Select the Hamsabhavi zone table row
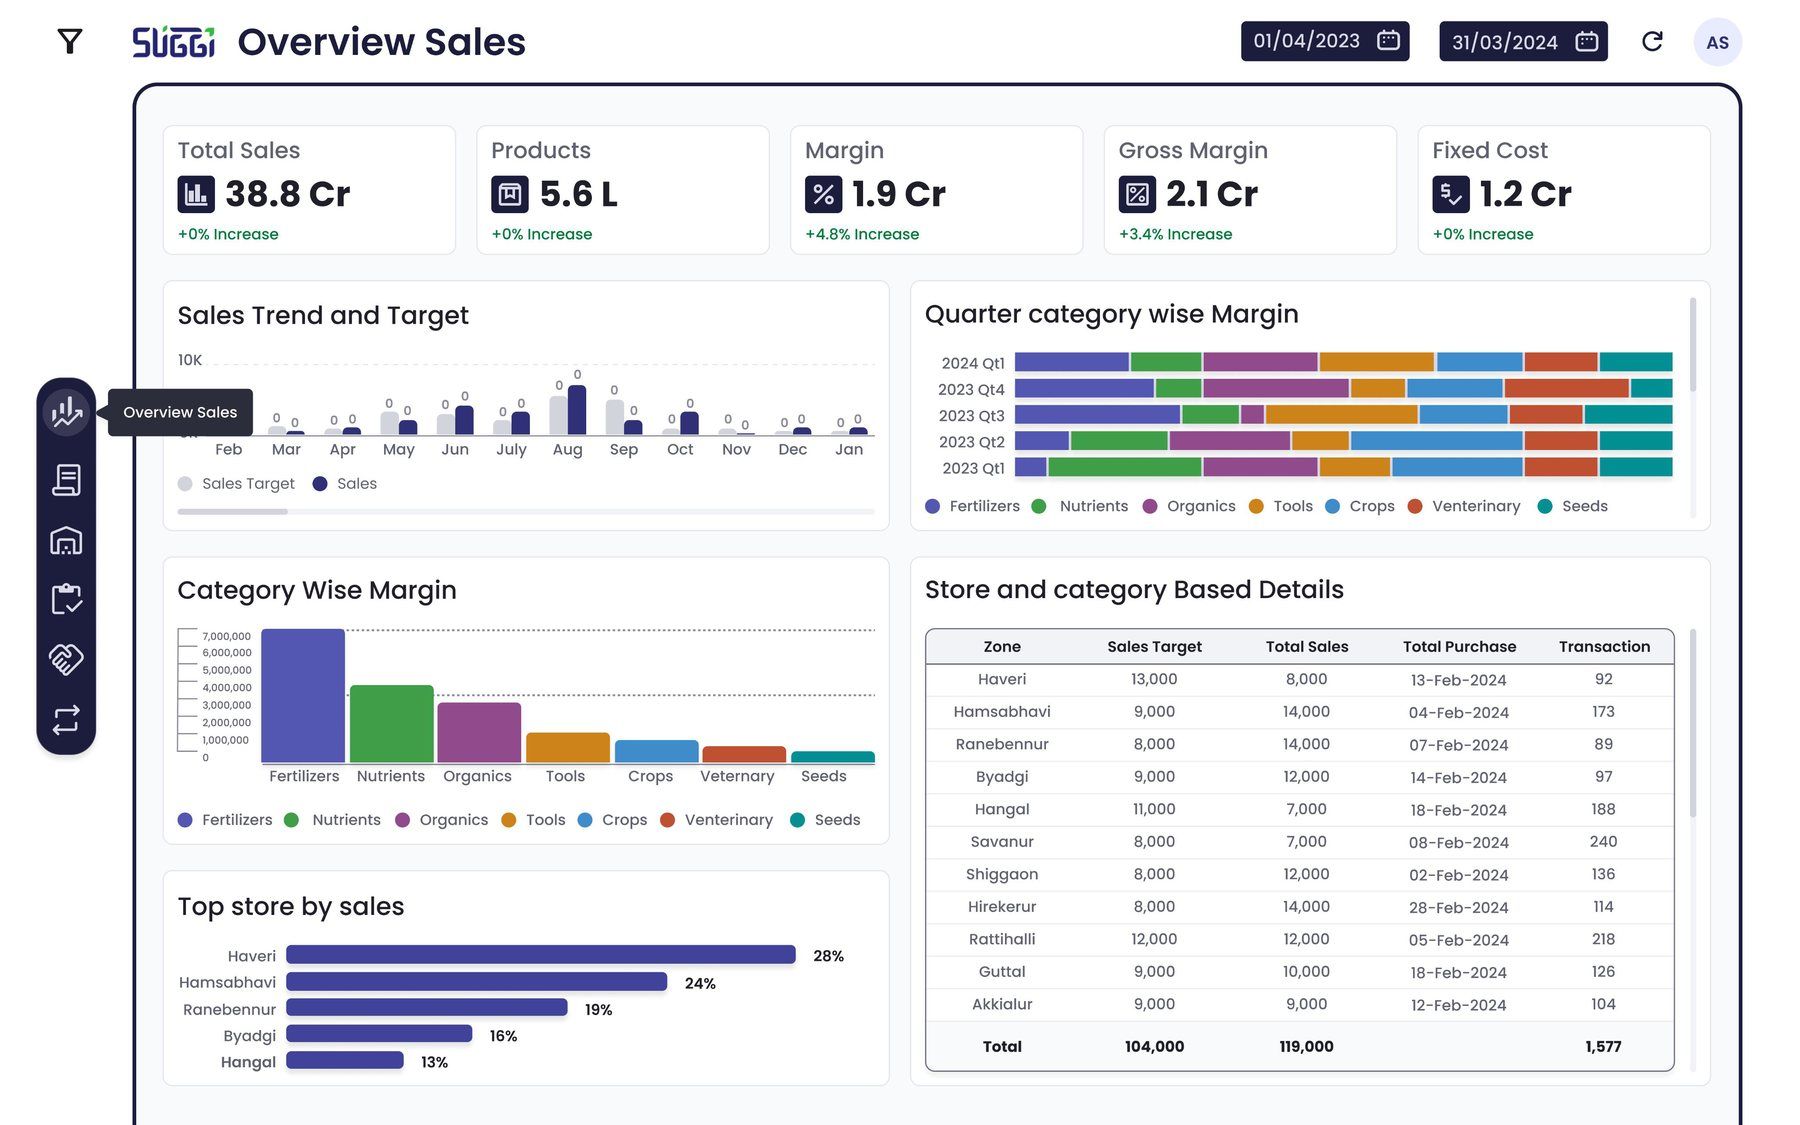1800x1125 pixels. [x=1299, y=712]
